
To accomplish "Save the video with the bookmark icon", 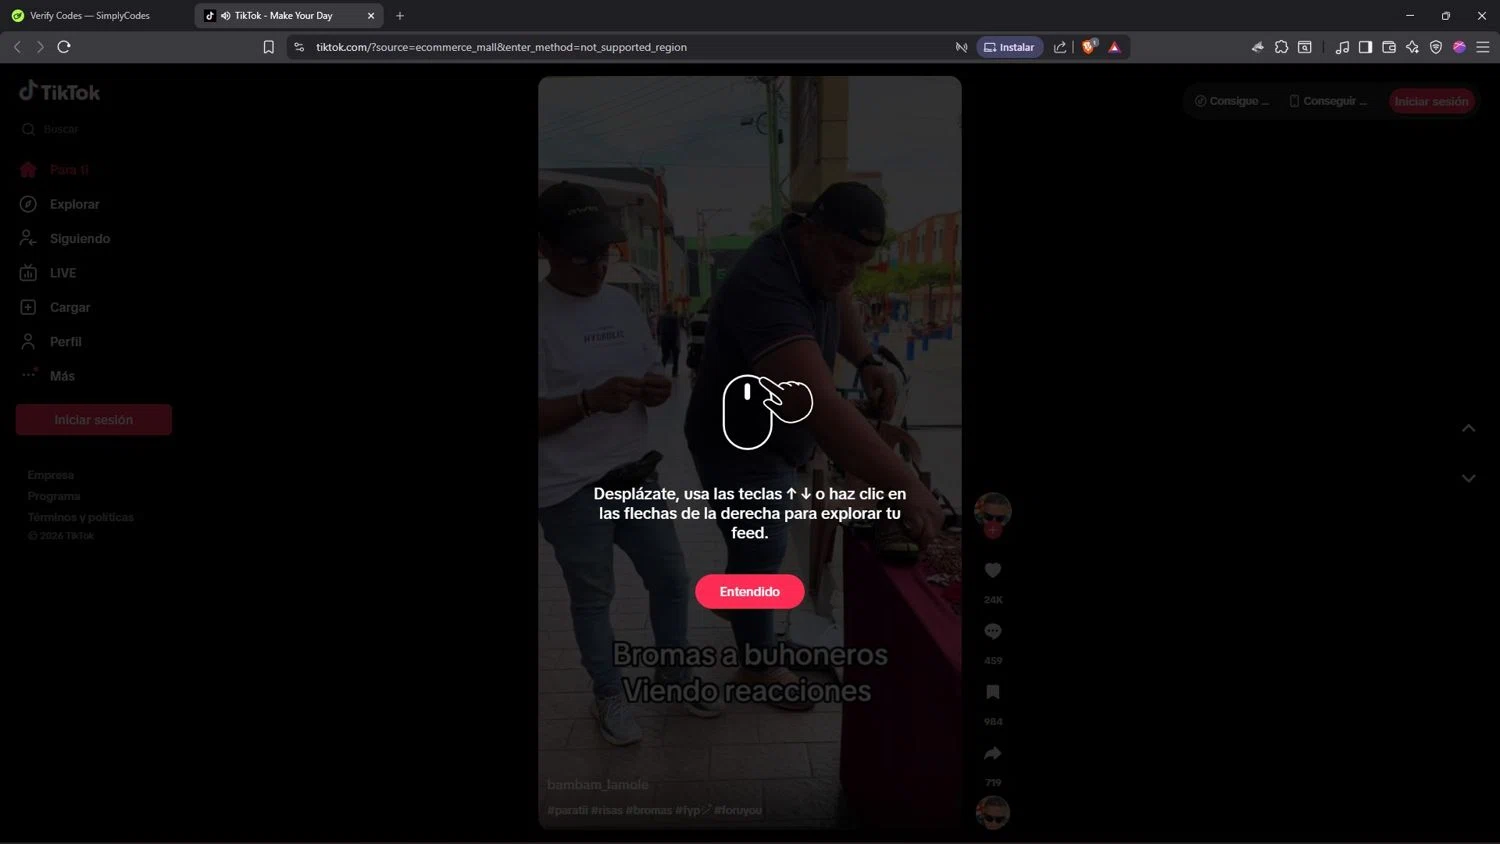I will [993, 692].
